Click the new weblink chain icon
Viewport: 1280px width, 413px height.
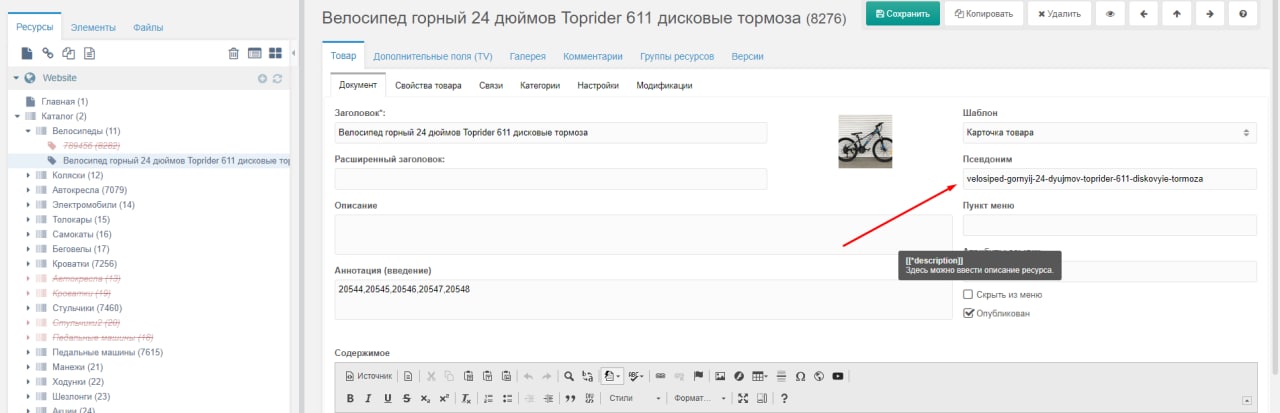(x=48, y=52)
